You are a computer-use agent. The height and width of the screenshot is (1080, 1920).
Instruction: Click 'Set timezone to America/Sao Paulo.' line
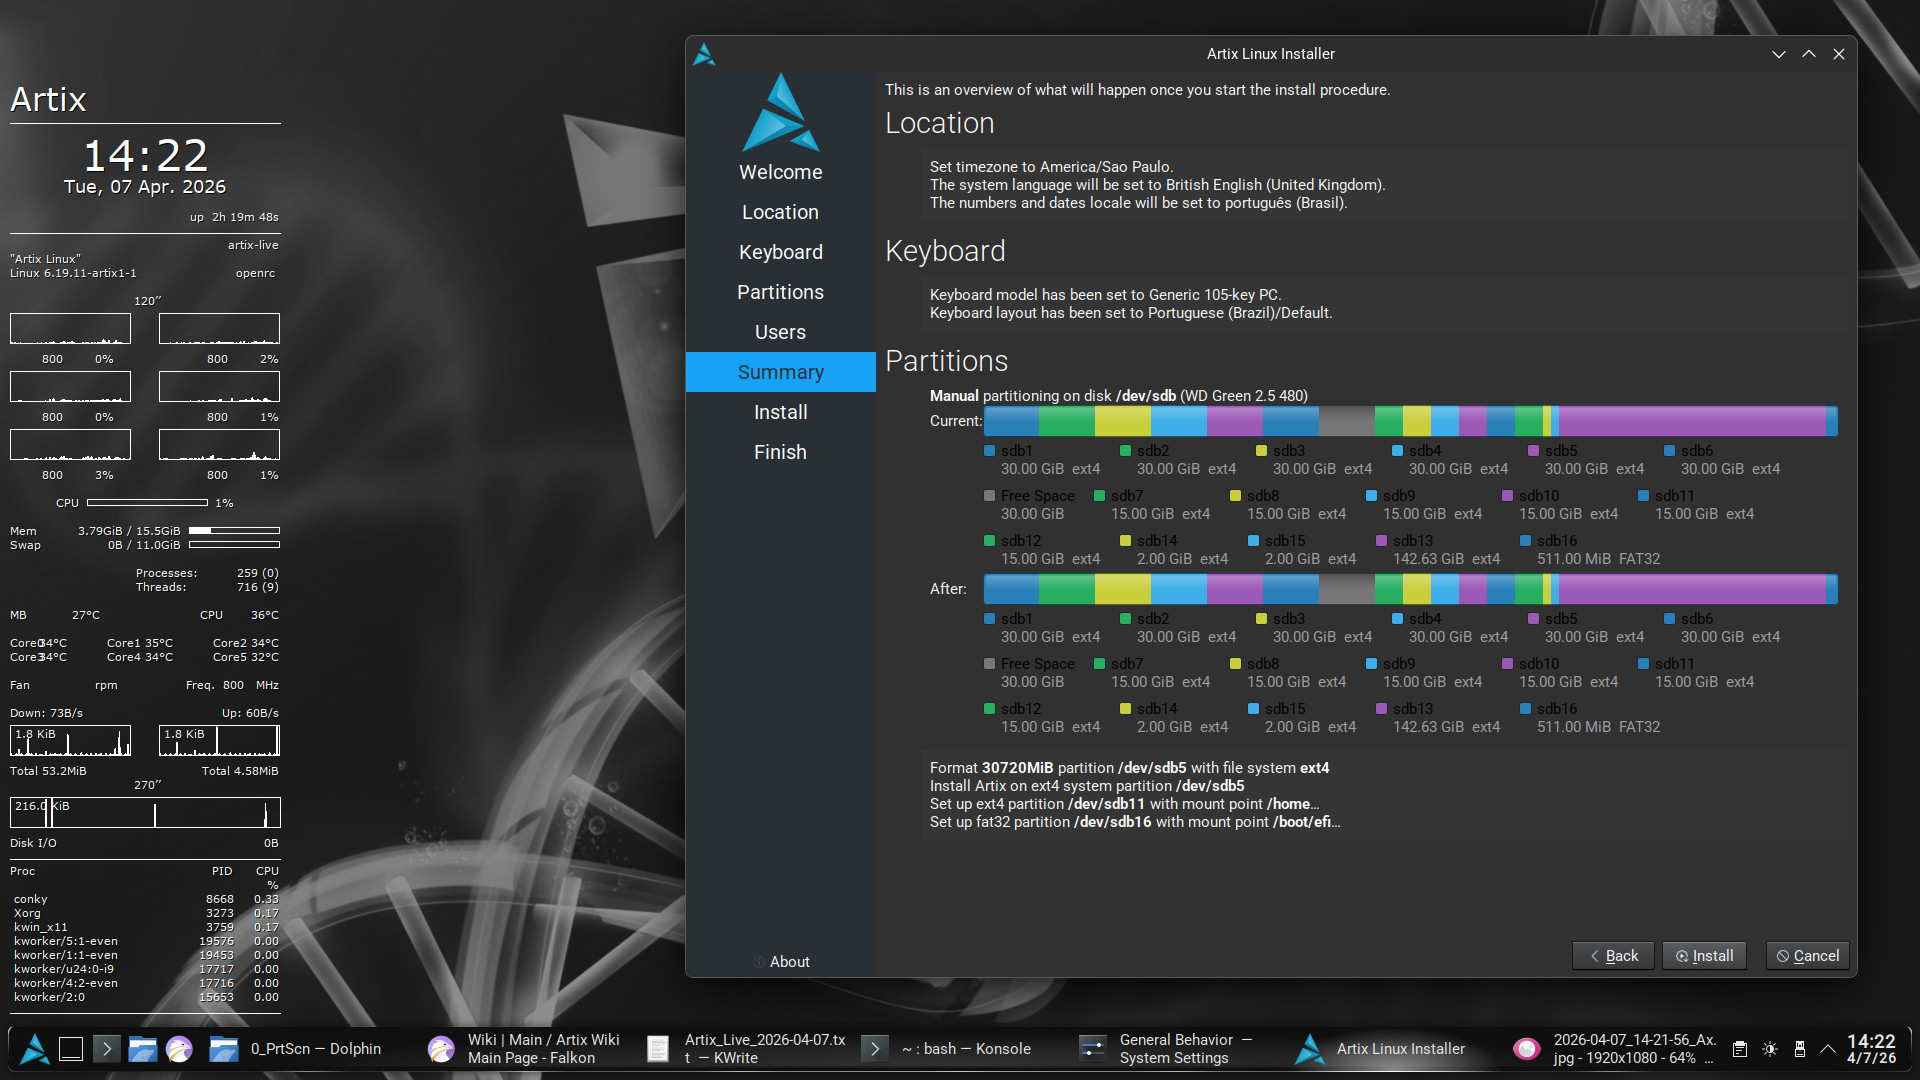[1052, 167]
